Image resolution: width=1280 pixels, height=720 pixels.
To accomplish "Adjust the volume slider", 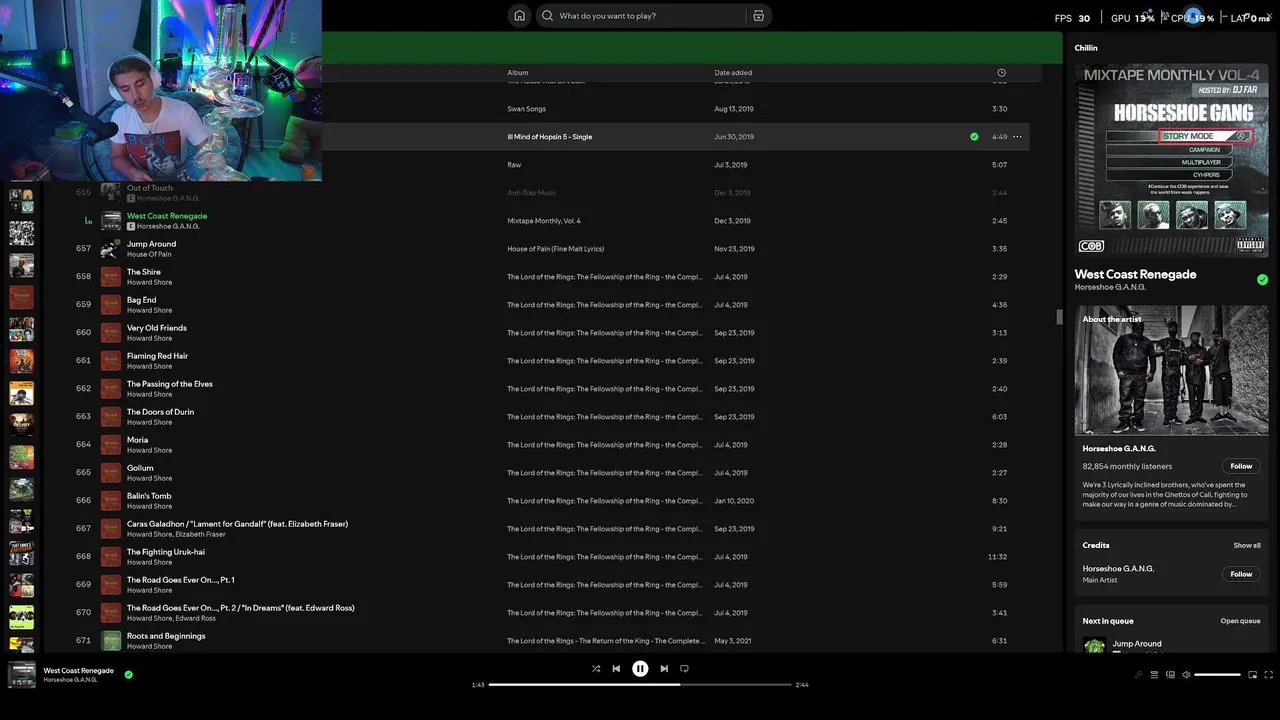I will (x=1217, y=675).
